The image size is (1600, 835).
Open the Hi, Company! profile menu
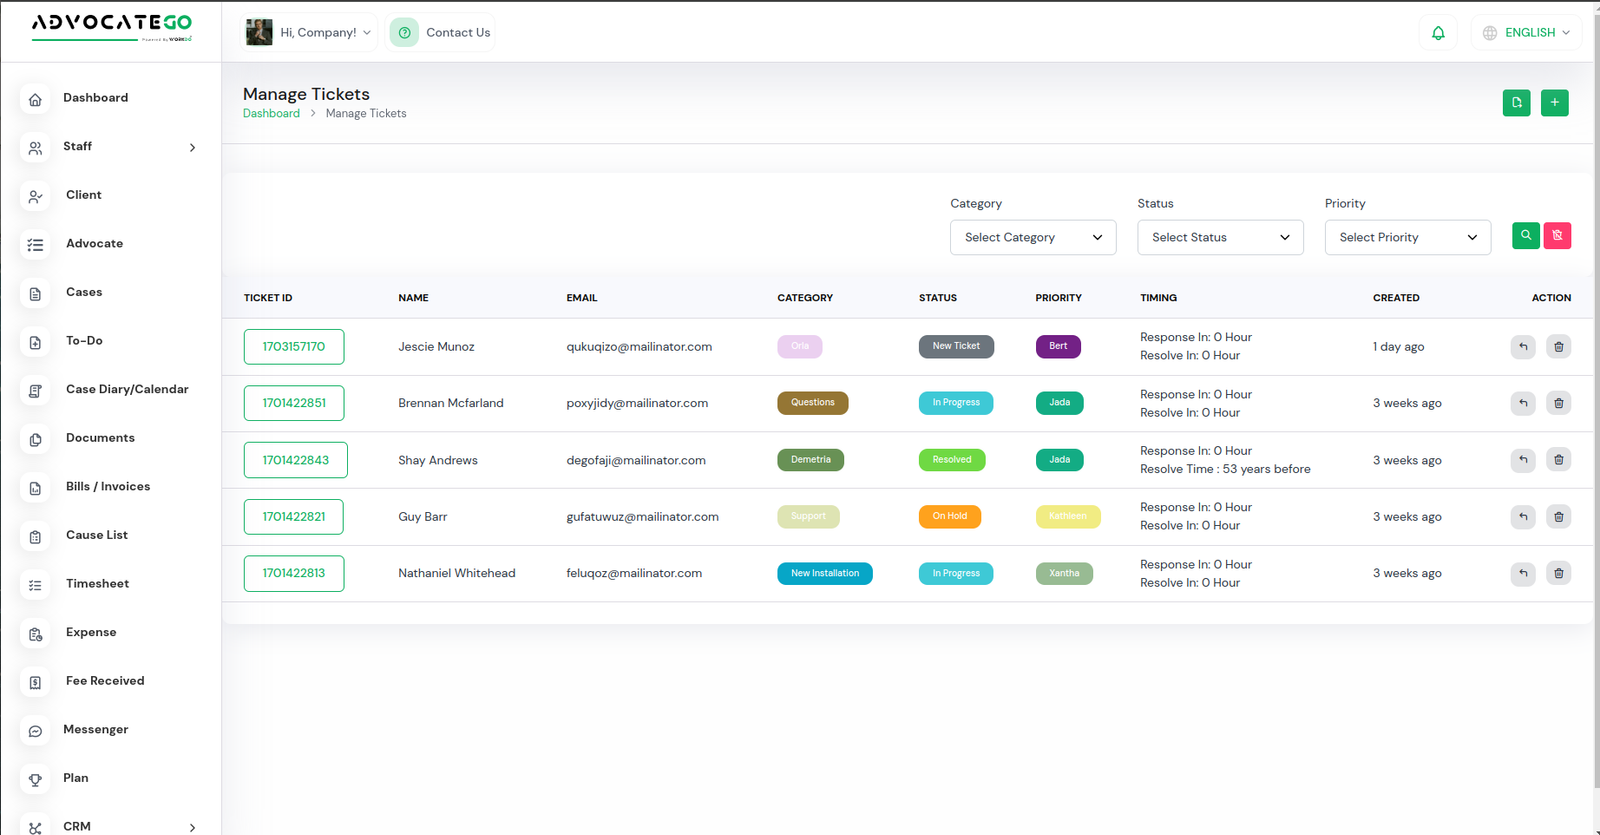(310, 33)
